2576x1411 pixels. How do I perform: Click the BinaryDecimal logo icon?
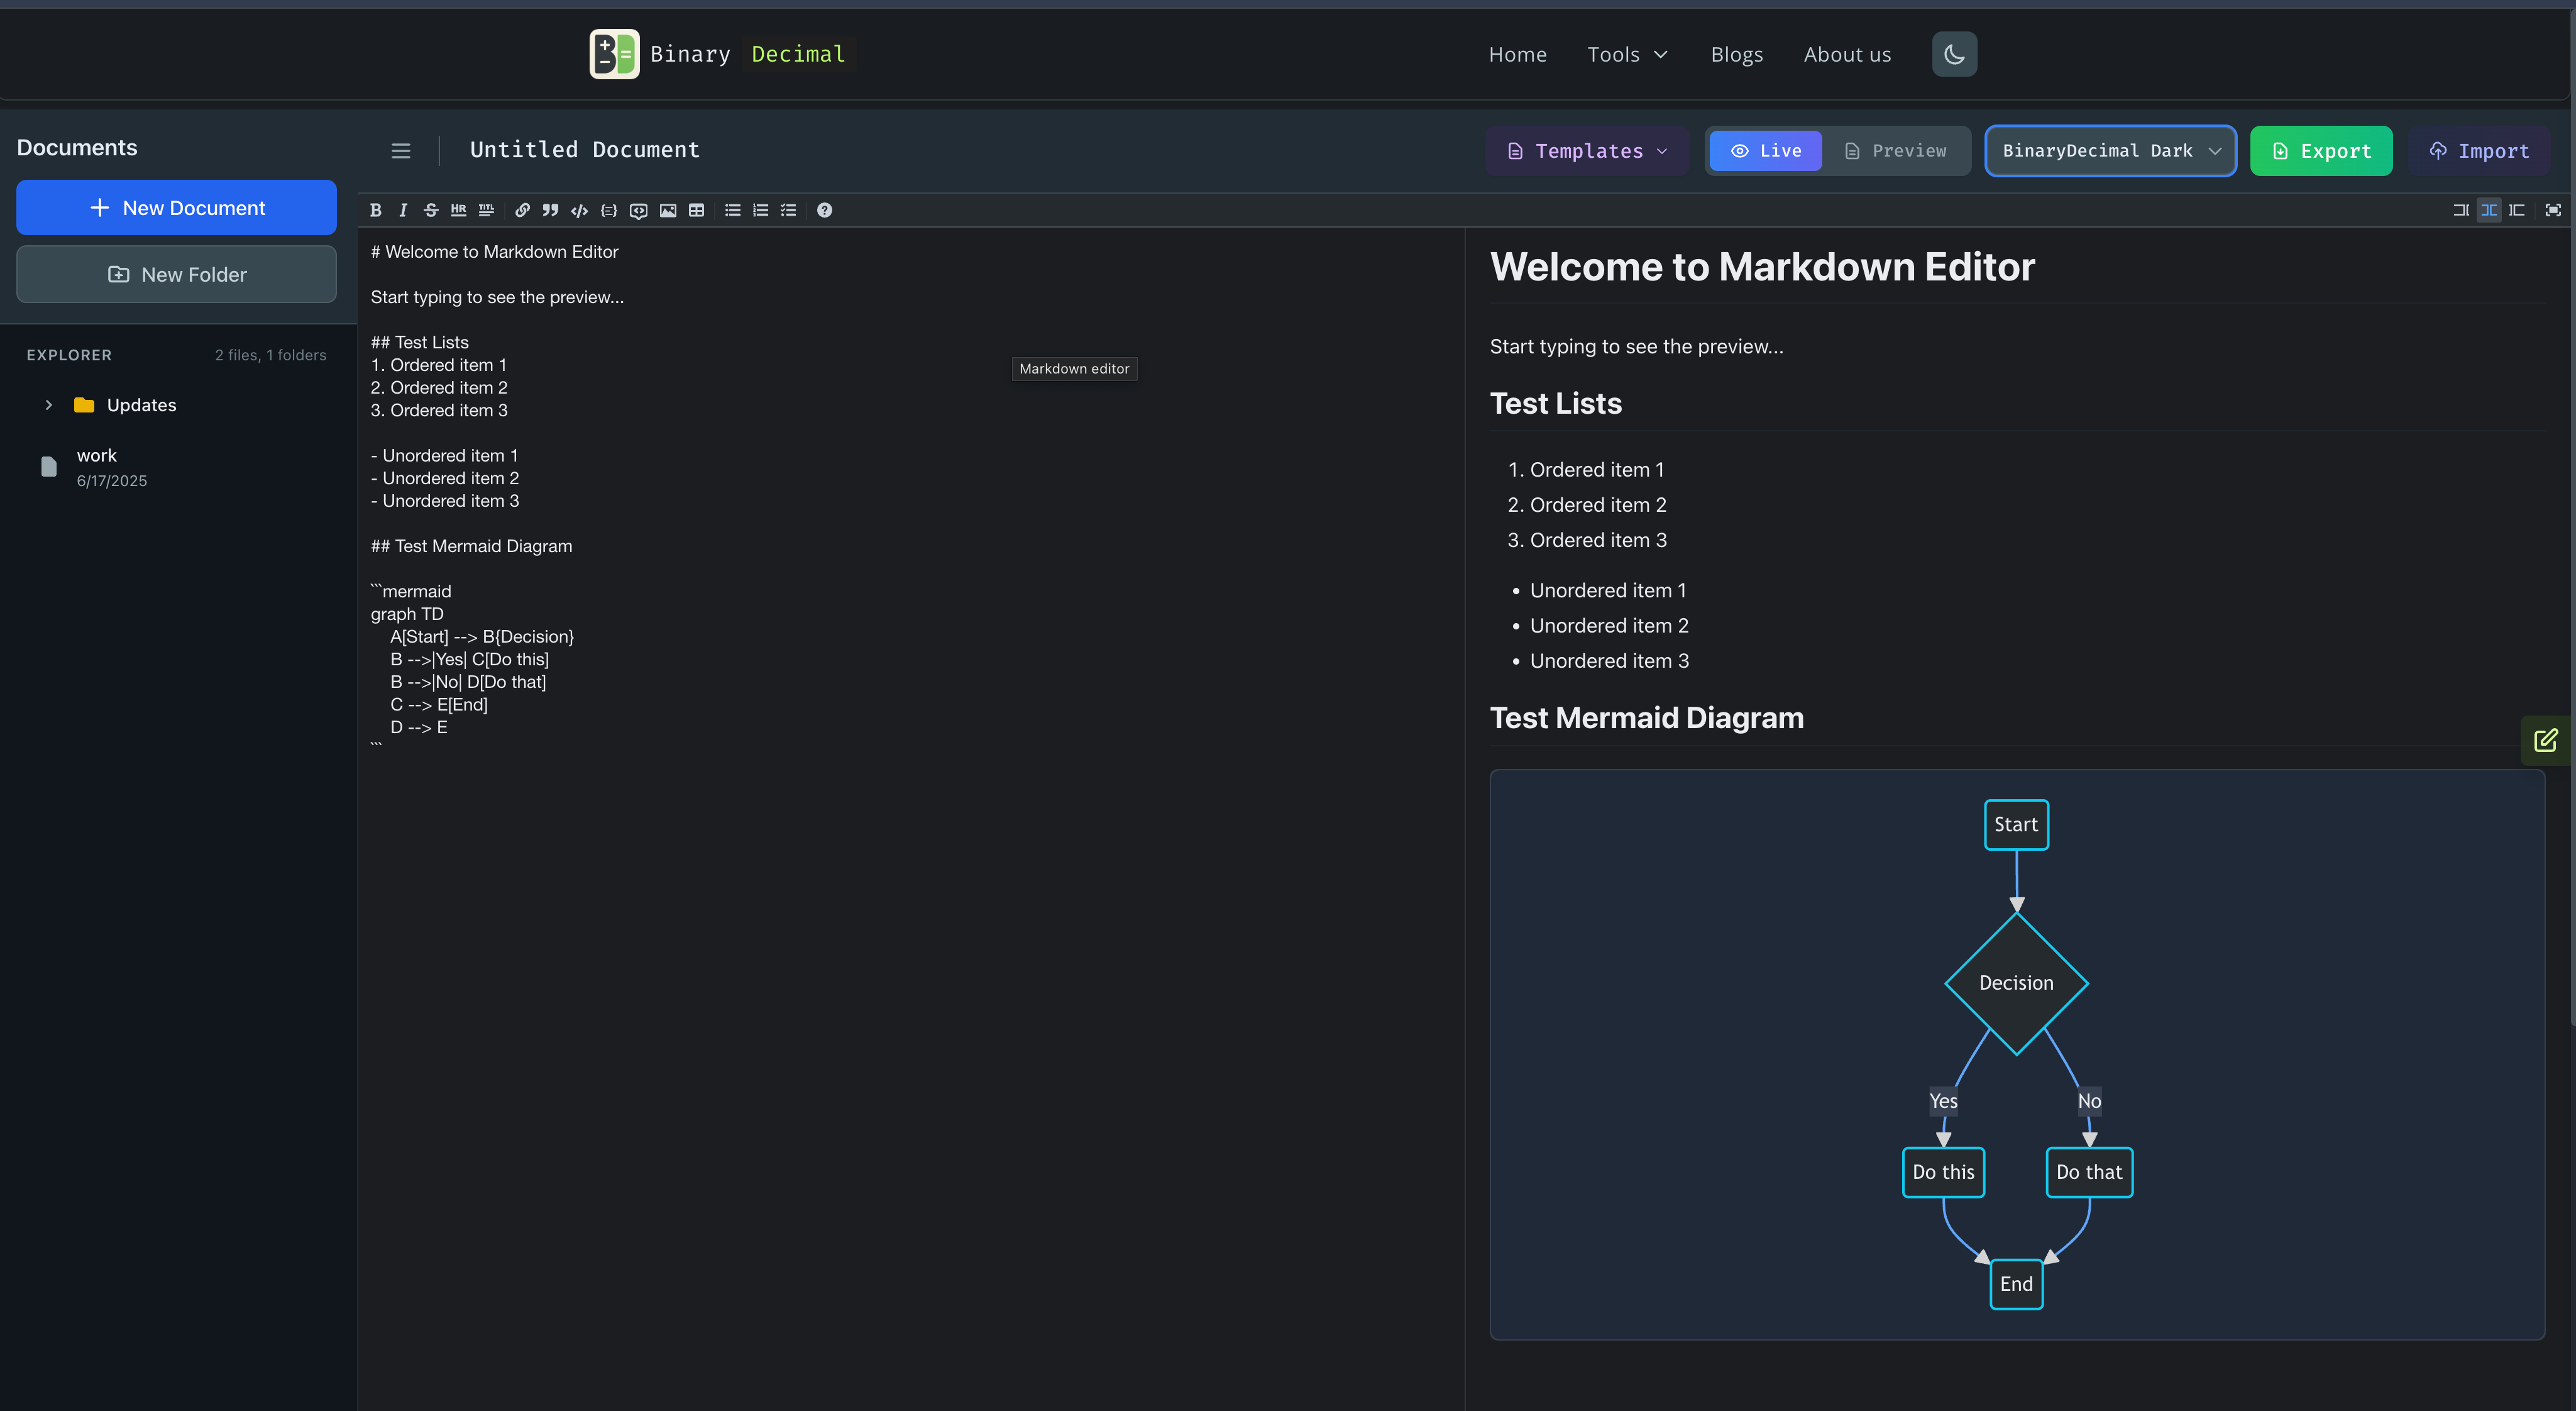pyautogui.click(x=614, y=54)
